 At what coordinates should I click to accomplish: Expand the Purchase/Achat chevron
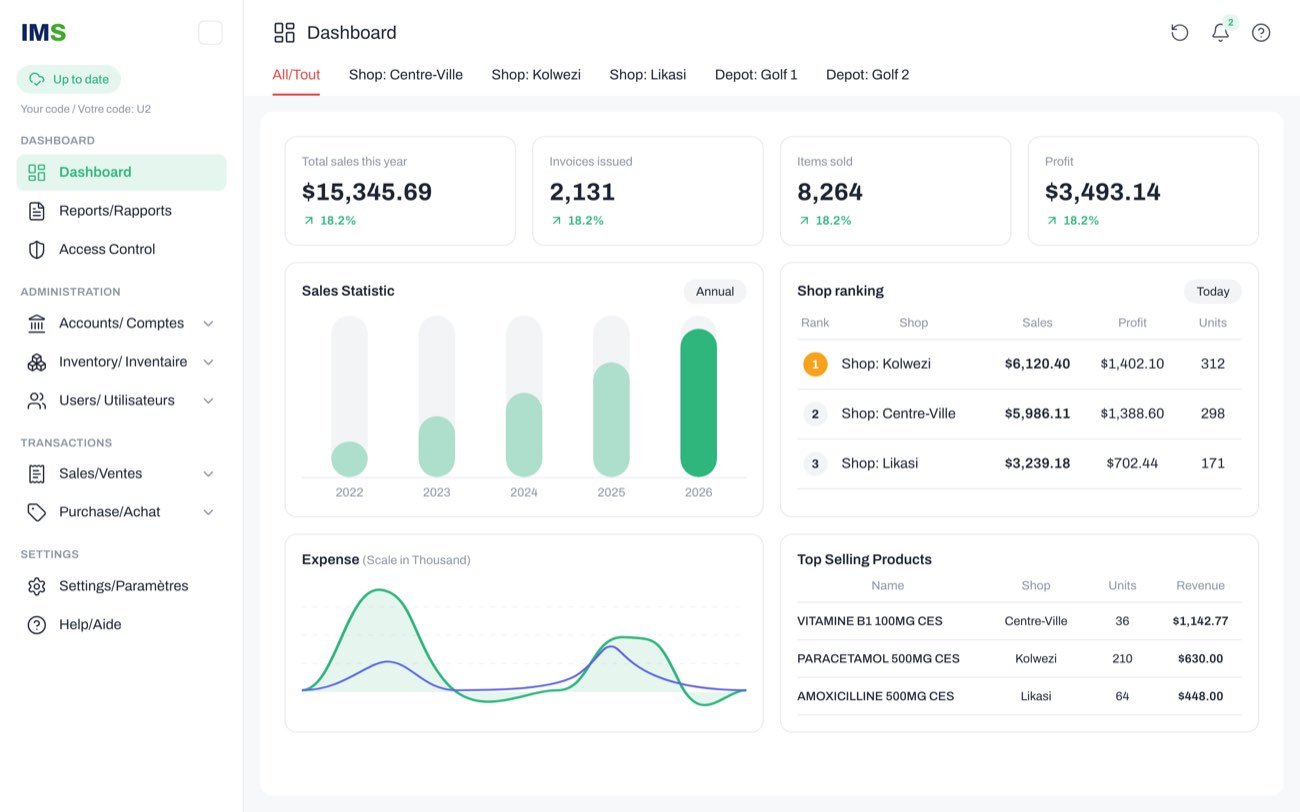tap(208, 512)
